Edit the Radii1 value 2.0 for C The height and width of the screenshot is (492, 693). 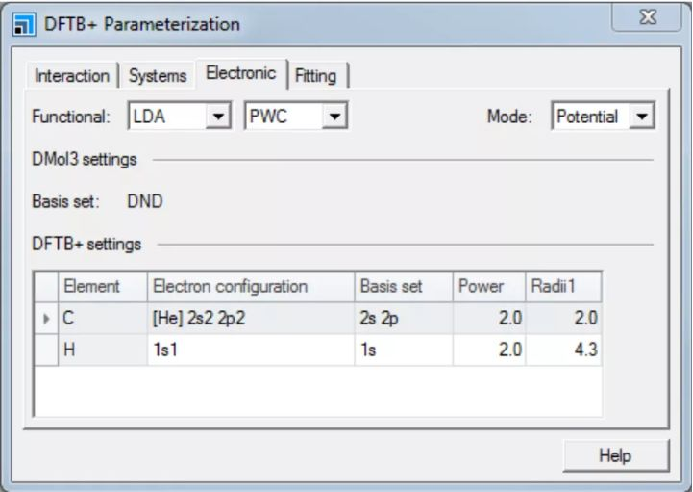coord(564,318)
